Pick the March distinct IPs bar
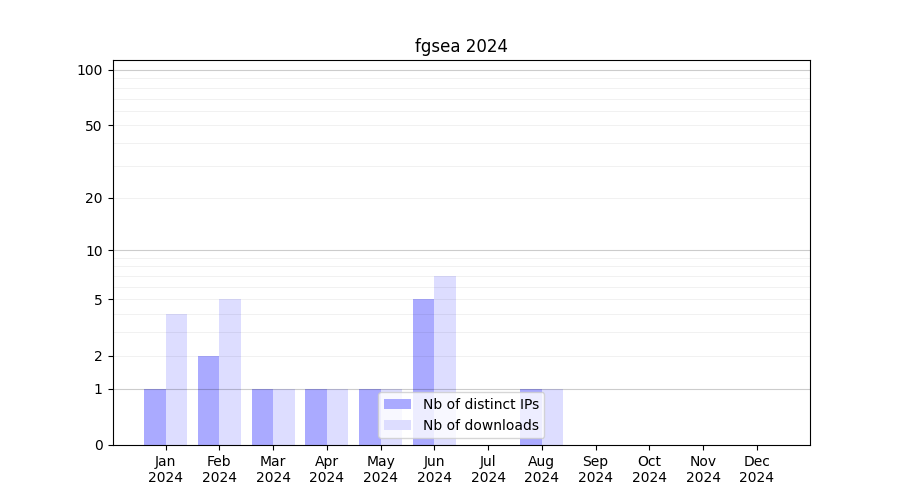This screenshot has height=500, width=900. pyautogui.click(x=262, y=417)
